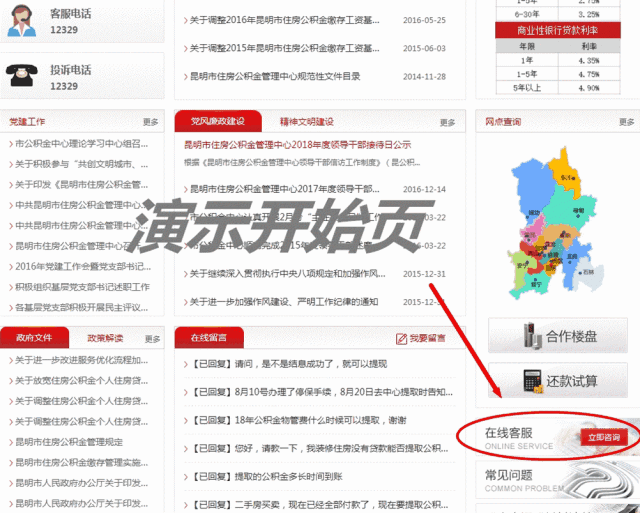The width and height of the screenshot is (640, 513).
Task: Click the customer service agent icon
Action: click(22, 20)
